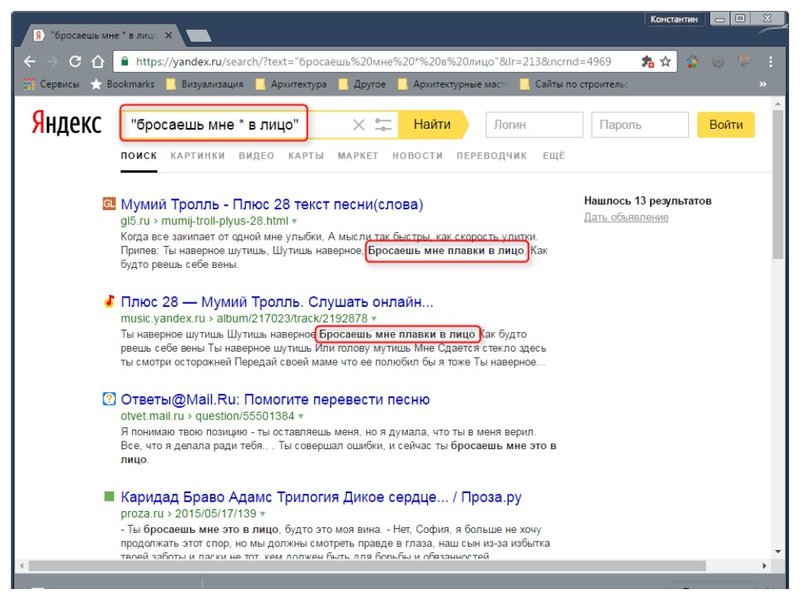Viewport: 800px width, 600px height.
Task: Click the Ответы@Mail.Ru result favicon
Action: pos(110,399)
